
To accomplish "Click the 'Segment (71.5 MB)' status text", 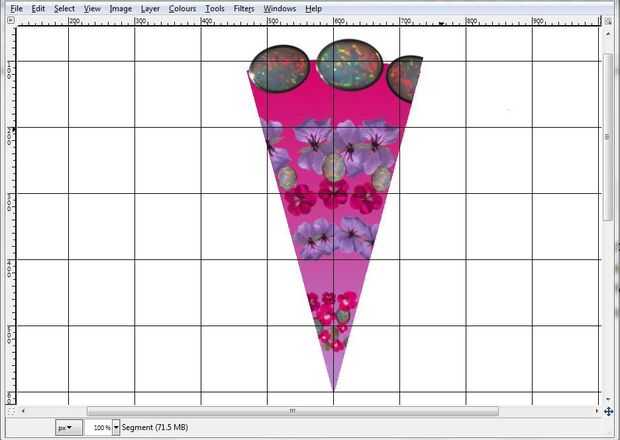I will tap(155, 427).
